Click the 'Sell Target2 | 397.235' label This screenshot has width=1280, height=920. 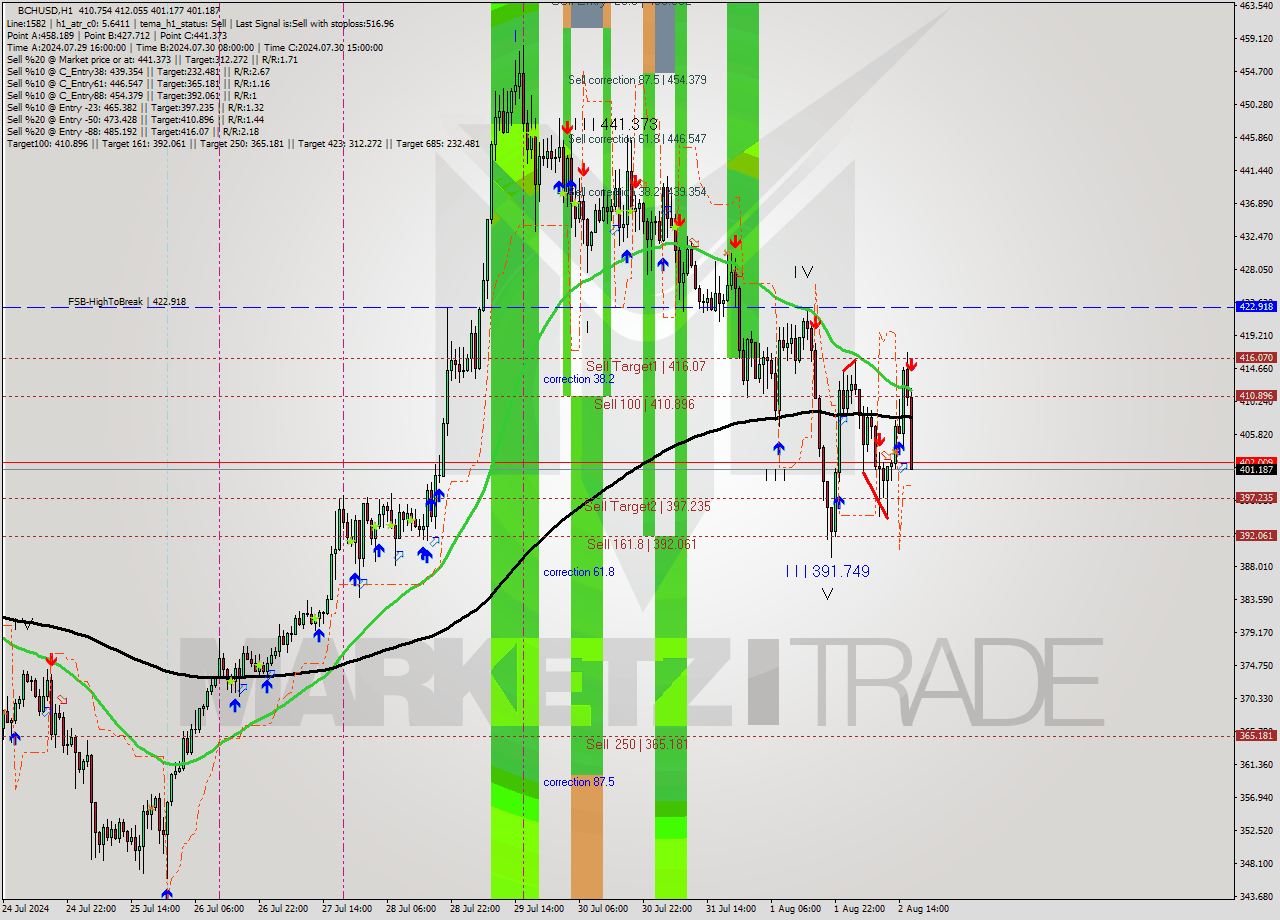coord(647,507)
